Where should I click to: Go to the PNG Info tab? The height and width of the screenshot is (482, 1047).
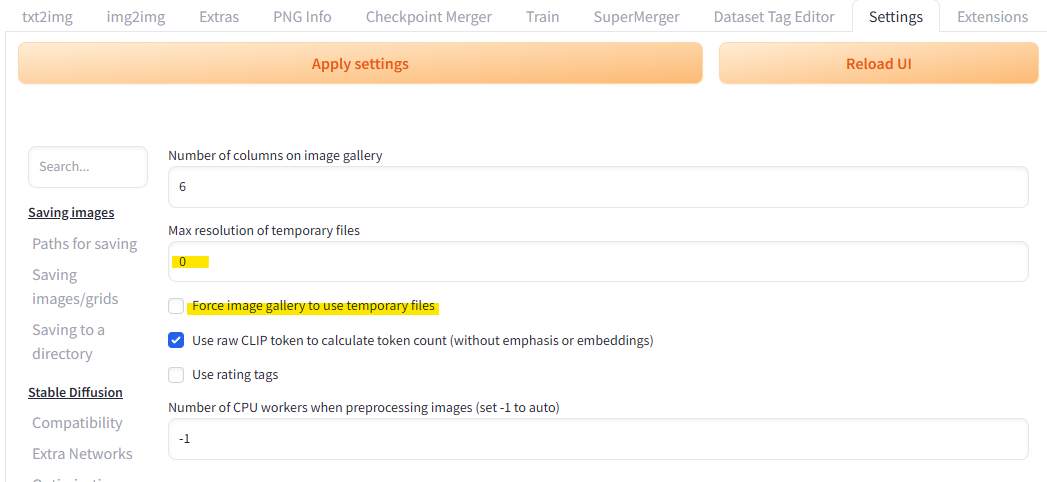click(302, 17)
